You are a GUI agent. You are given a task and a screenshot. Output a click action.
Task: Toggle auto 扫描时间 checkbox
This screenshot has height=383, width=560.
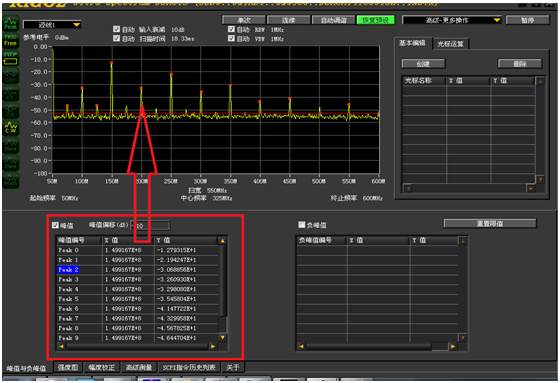(116, 38)
